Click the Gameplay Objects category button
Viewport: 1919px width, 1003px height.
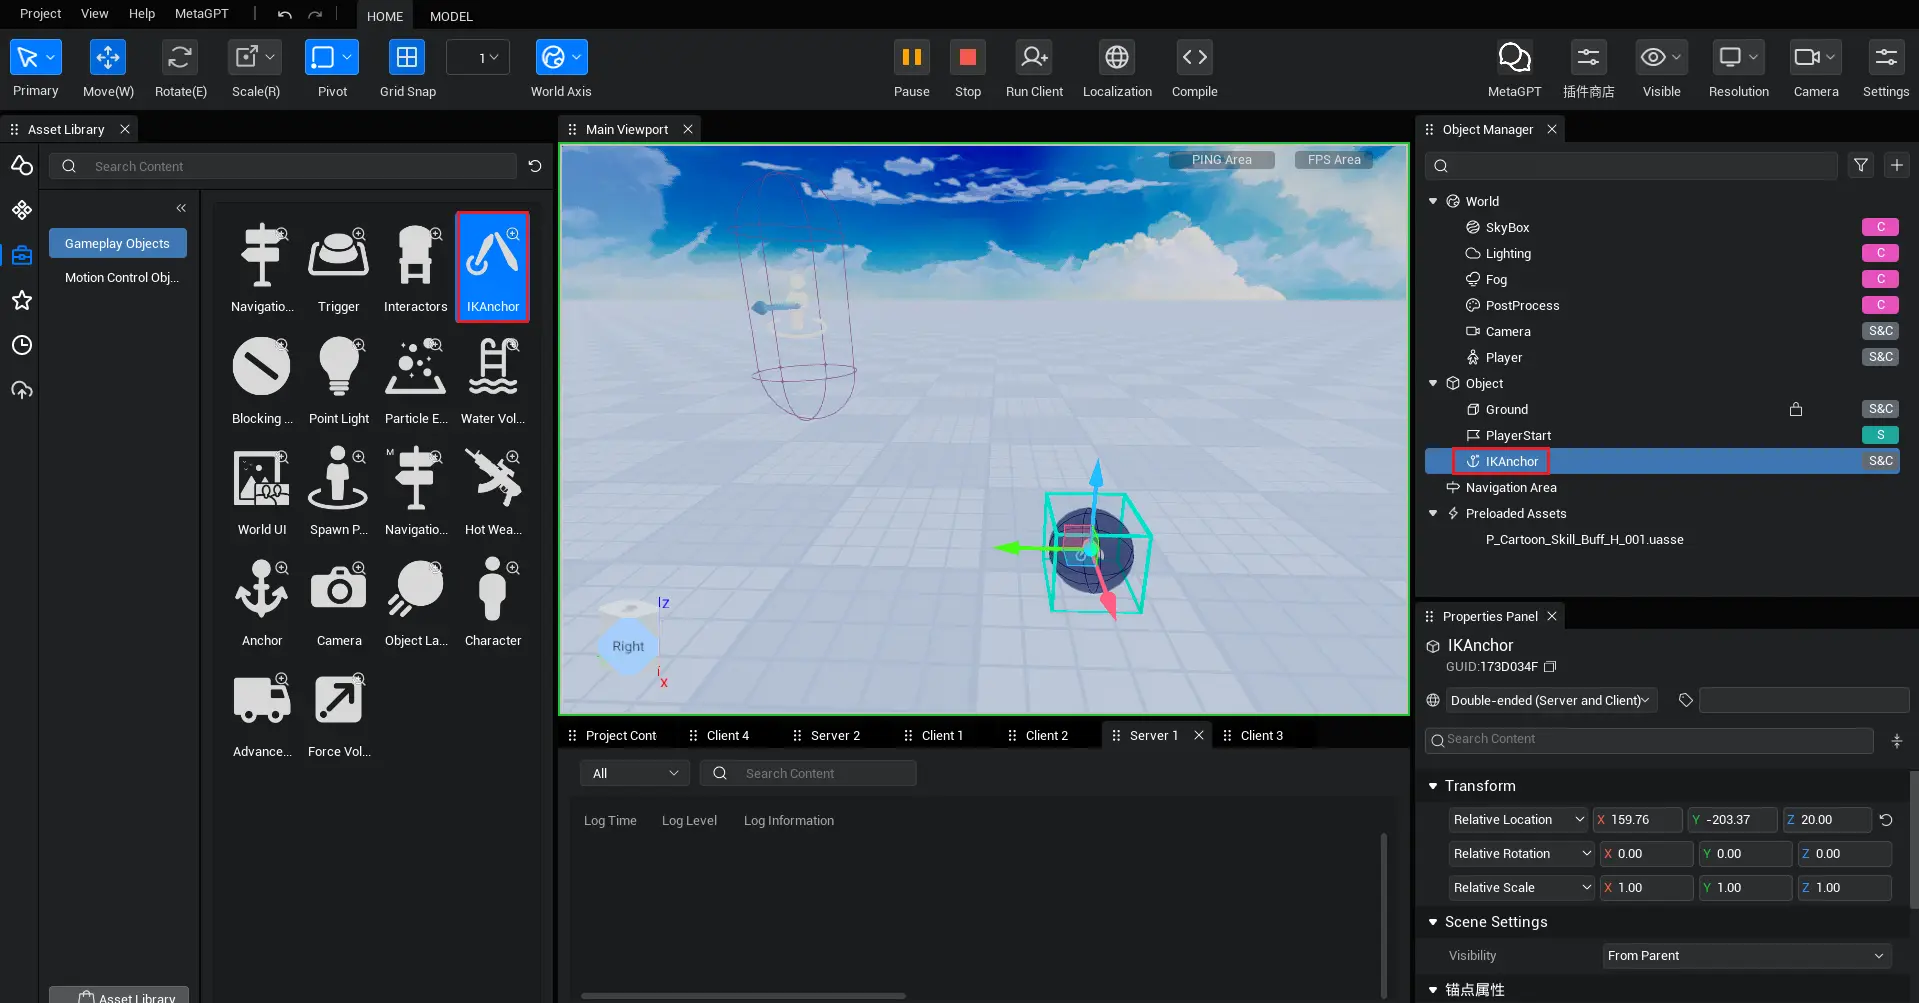pyautogui.click(x=118, y=243)
